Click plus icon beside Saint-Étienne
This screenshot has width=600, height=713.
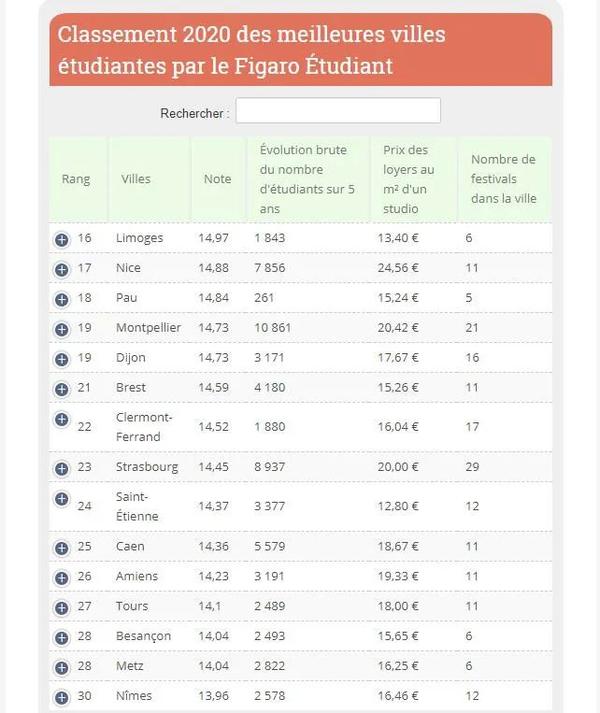[x=61, y=497]
